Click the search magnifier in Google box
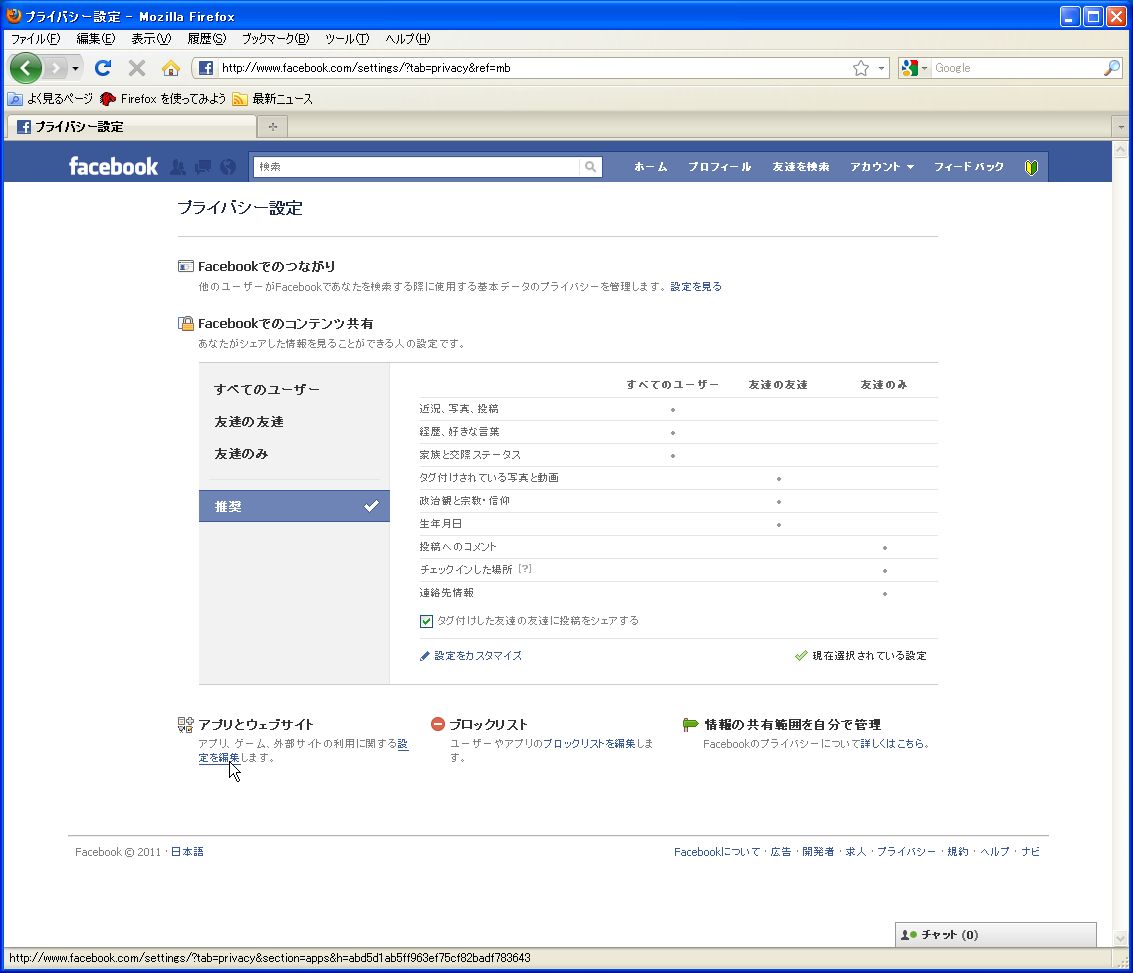Viewport: 1133px width, 973px height. coord(1111,68)
